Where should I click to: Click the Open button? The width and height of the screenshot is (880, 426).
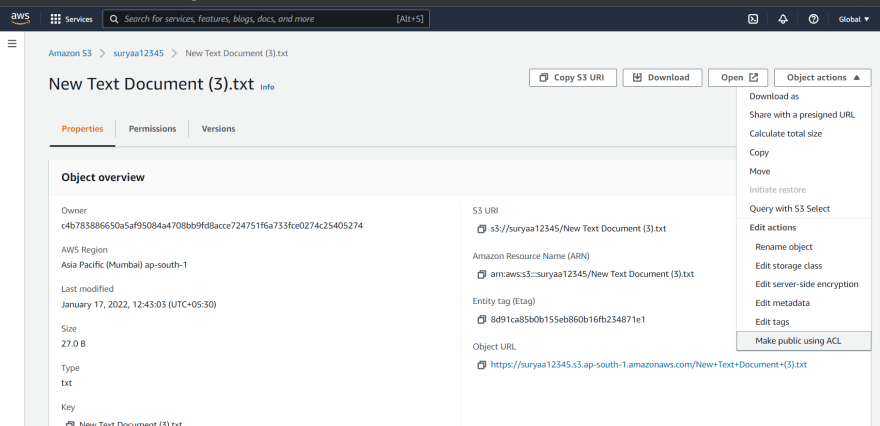738,77
